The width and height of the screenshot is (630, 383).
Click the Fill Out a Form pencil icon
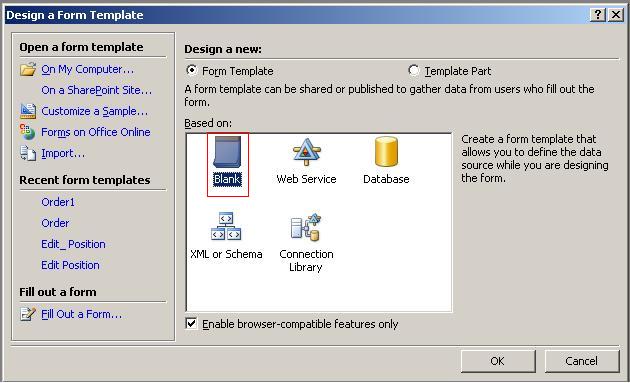[x=28, y=314]
